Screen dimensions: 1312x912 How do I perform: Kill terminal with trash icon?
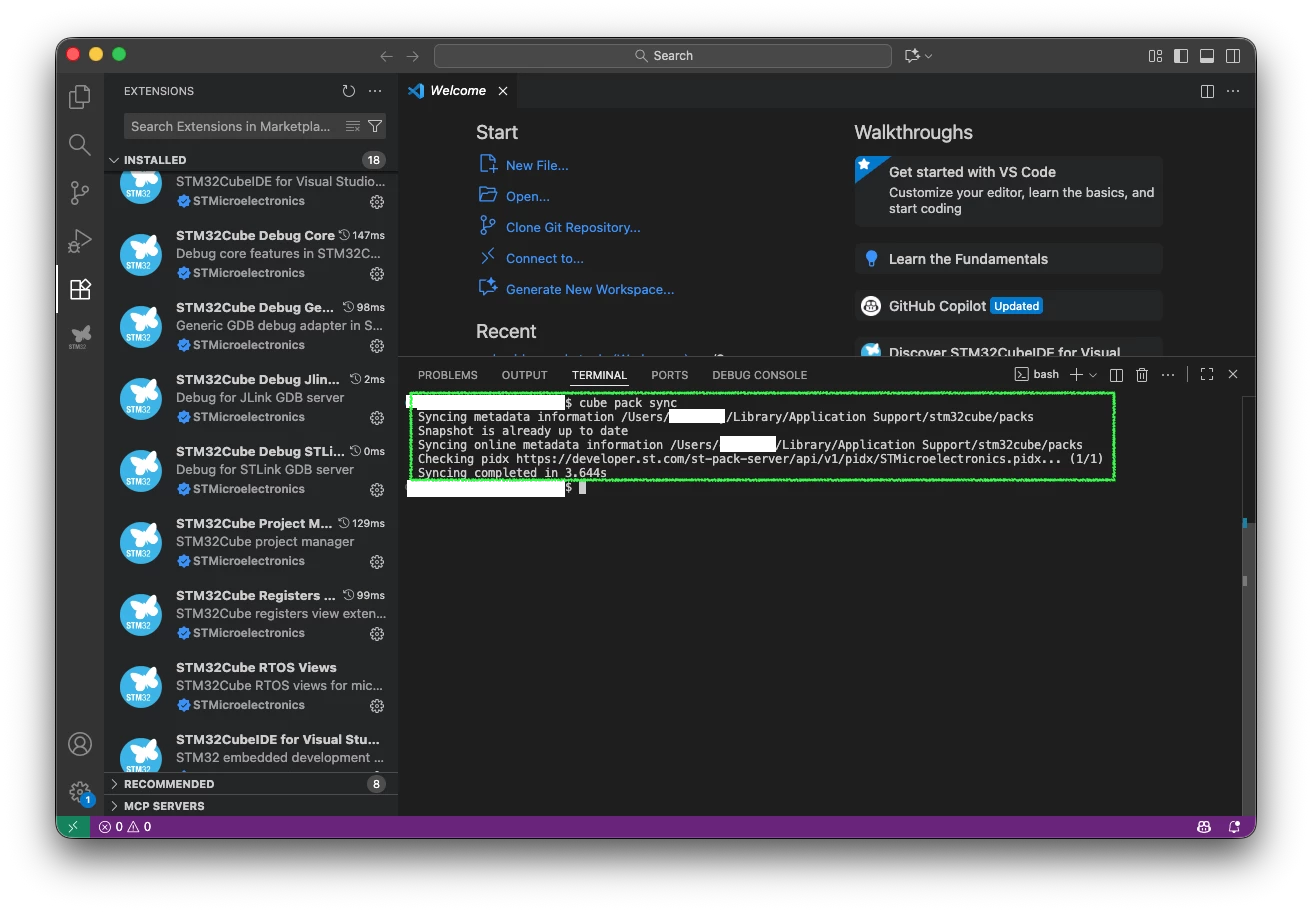point(1142,375)
